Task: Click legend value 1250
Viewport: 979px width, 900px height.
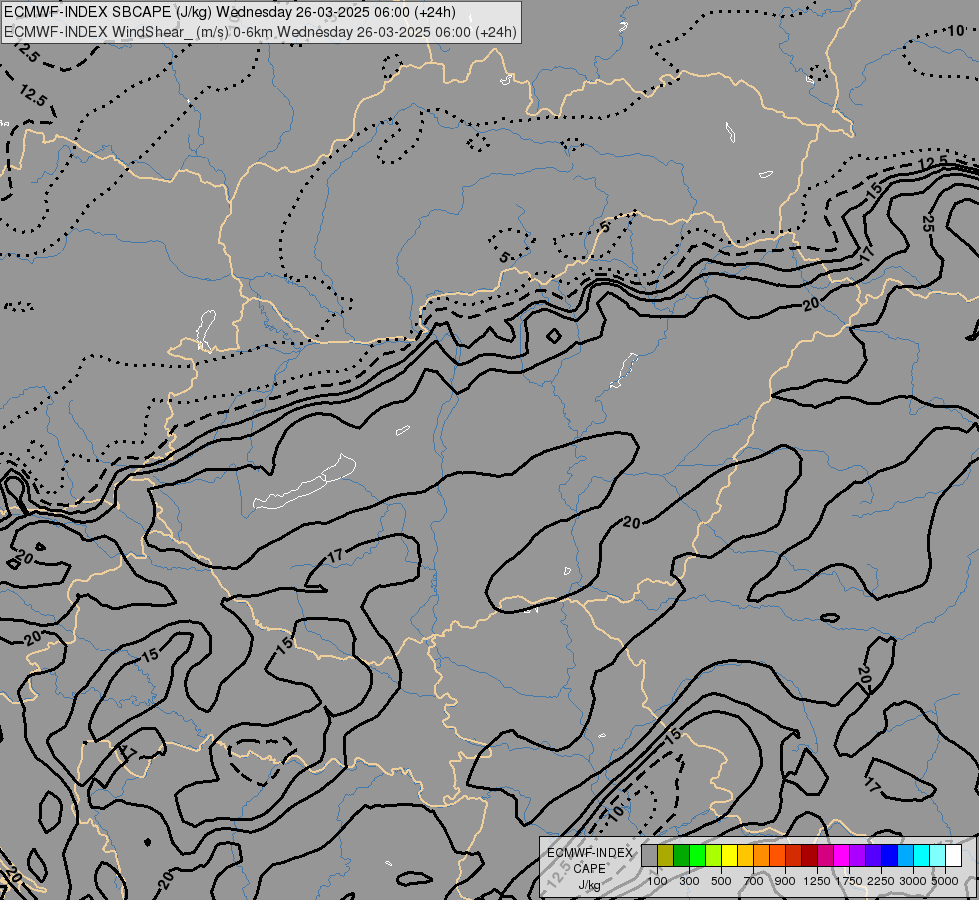Action: [817, 881]
